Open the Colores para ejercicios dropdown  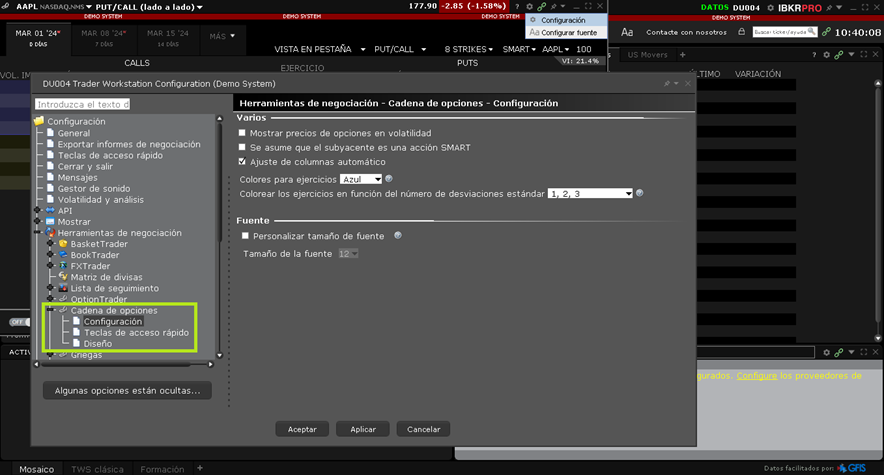coord(361,179)
